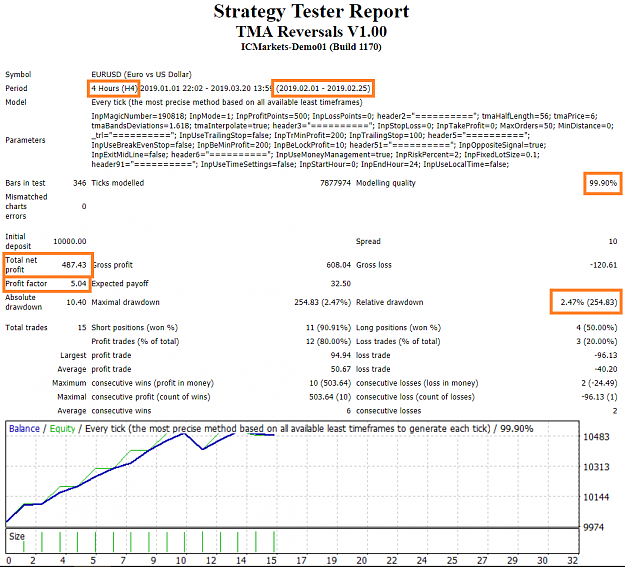Click the '10144' chart axis label
Screen dimensions: 625x567
point(596,497)
